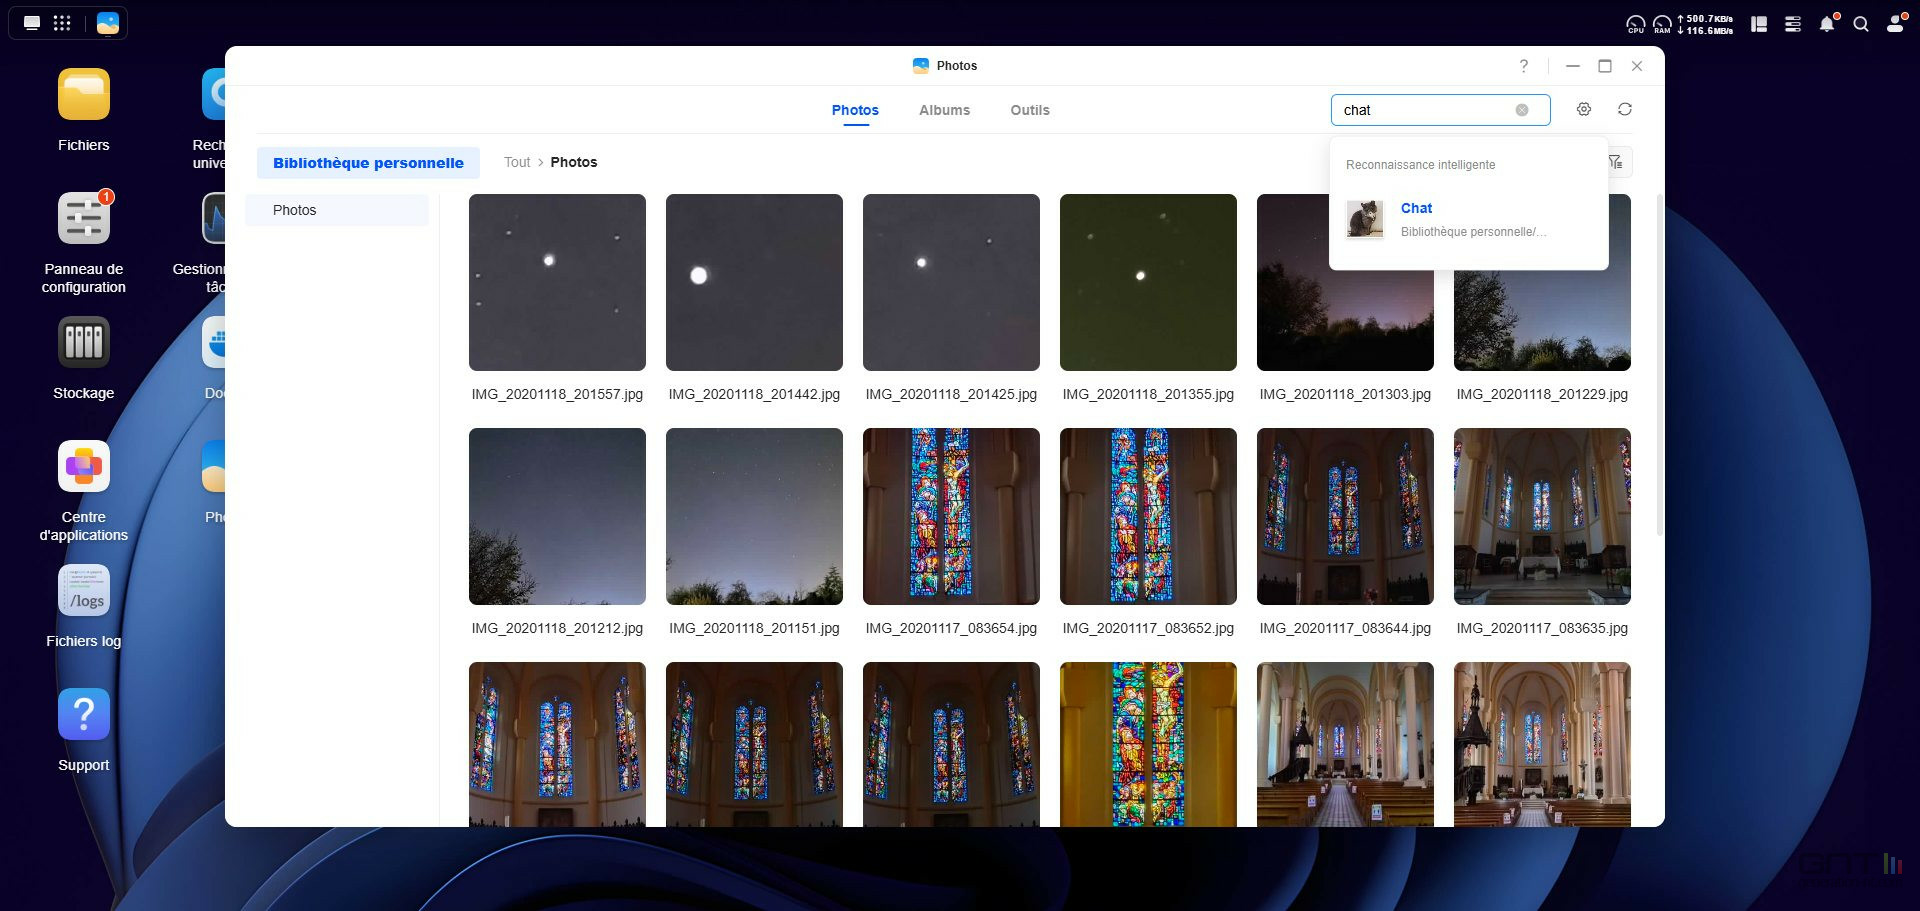1920x911 pixels.
Task: Clear the search field text
Action: 1521,110
